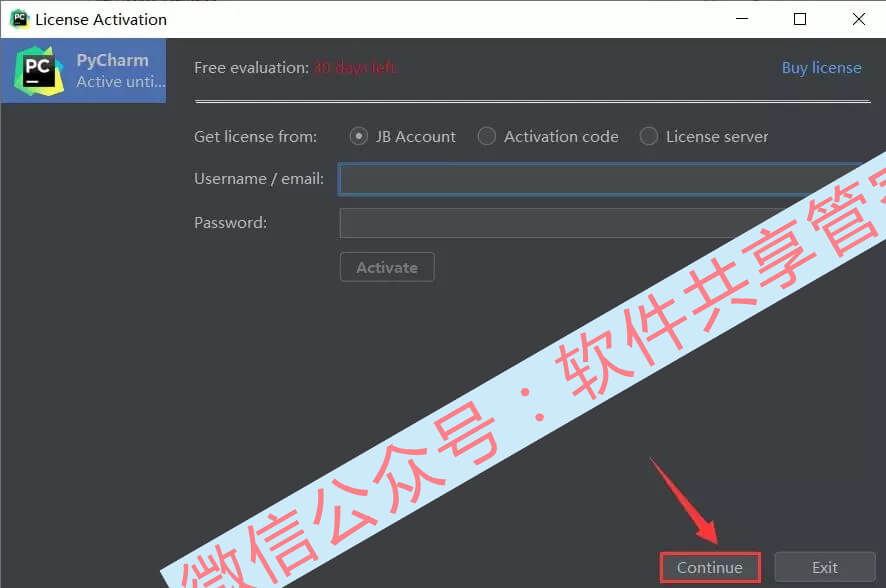Click the 'Free evaluation:' label text

pyautogui.click(x=251, y=68)
